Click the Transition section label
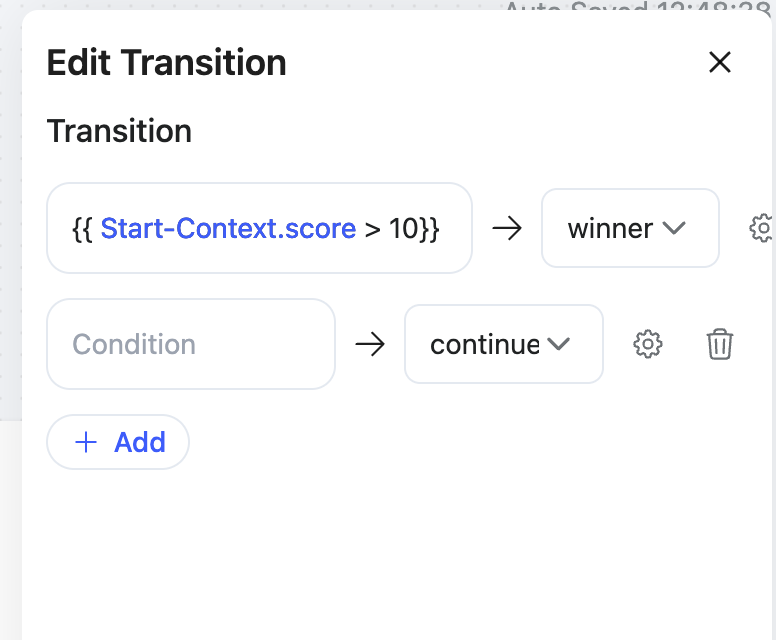 (119, 131)
